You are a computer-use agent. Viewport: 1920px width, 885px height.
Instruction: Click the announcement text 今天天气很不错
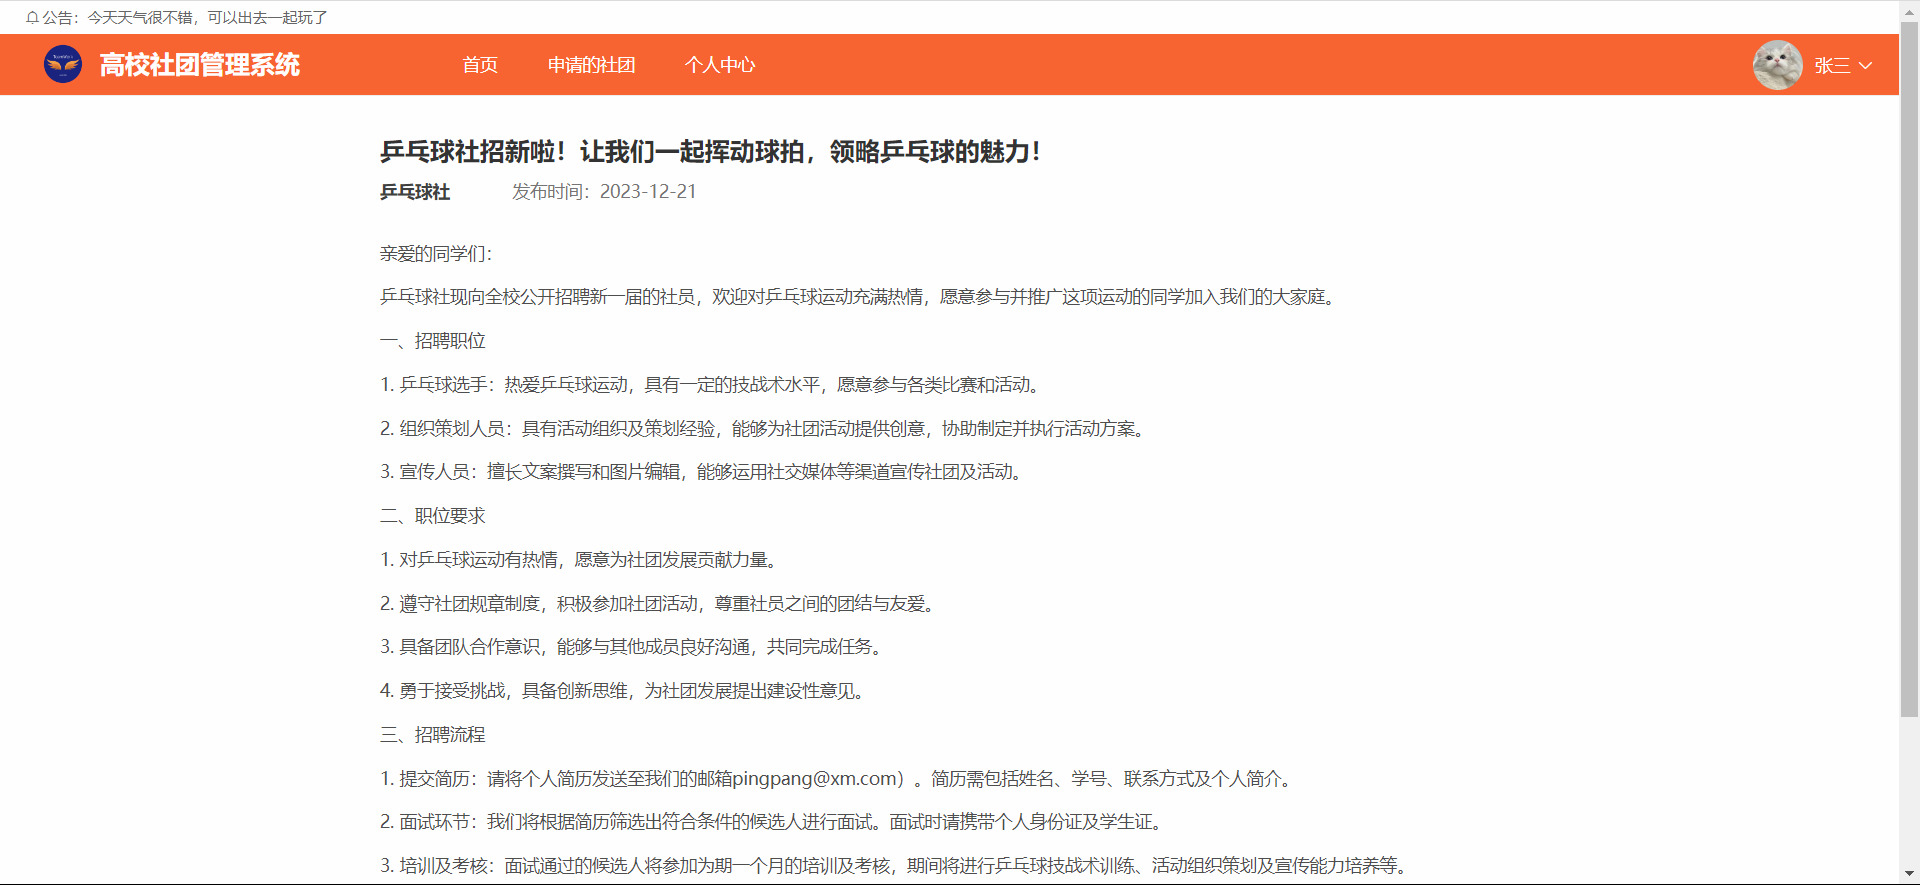point(208,17)
